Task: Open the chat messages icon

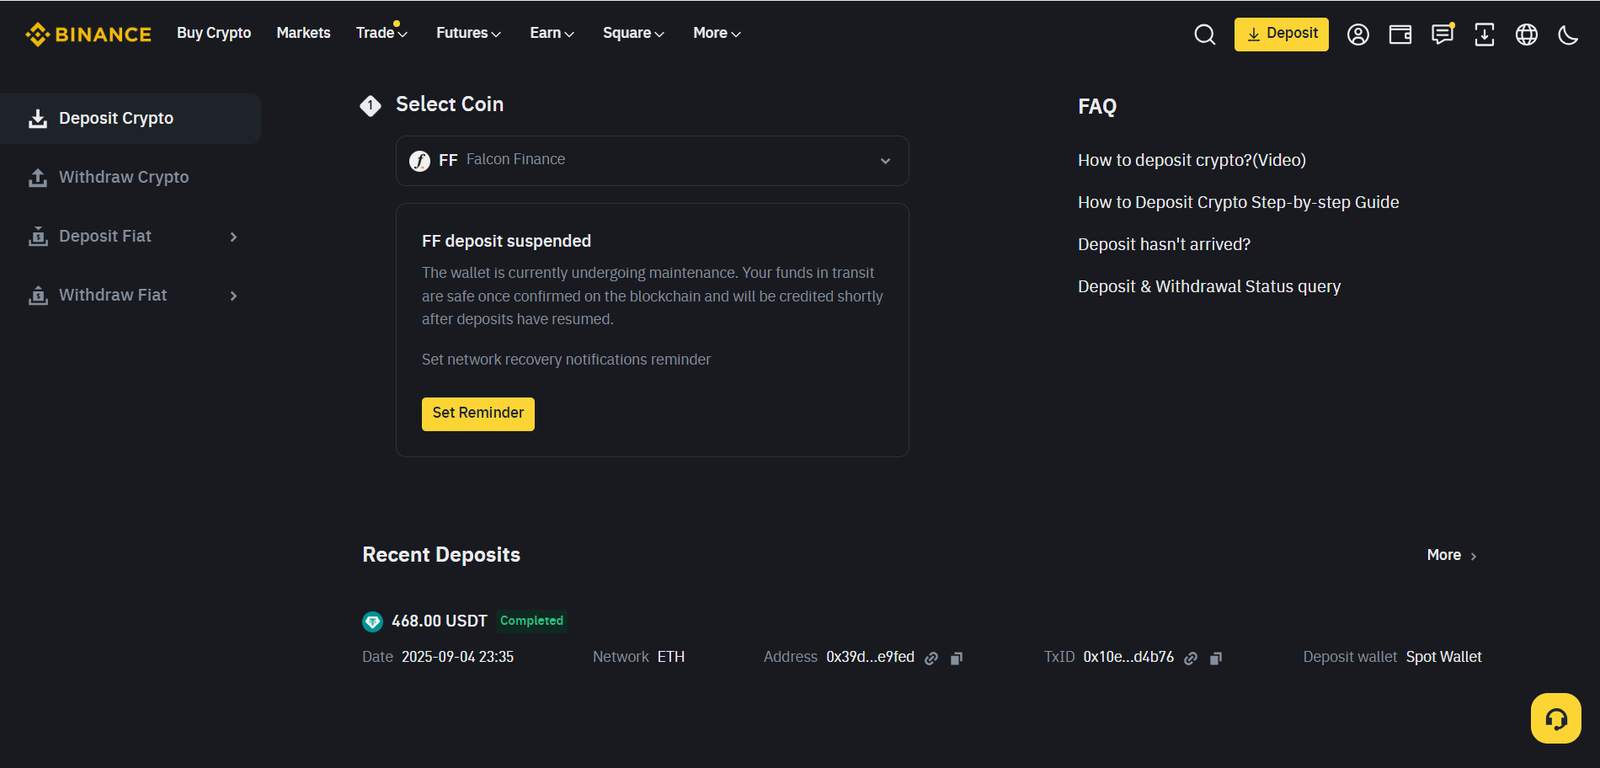Action: (x=1442, y=35)
